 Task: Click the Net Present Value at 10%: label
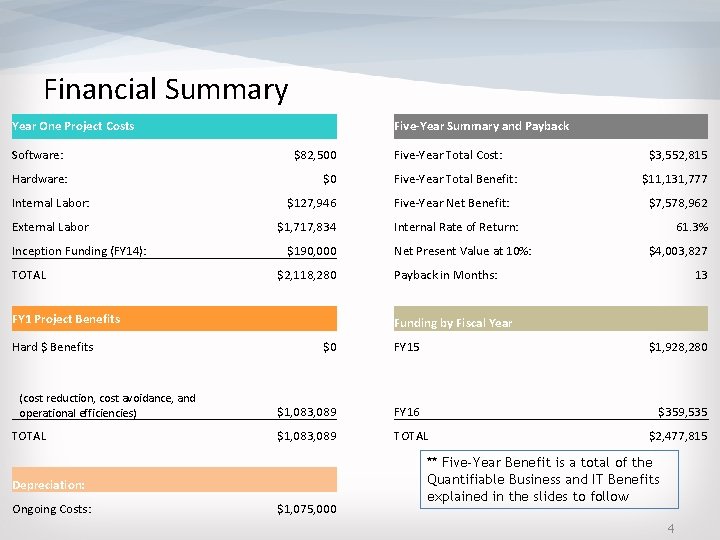pyautogui.click(x=463, y=251)
